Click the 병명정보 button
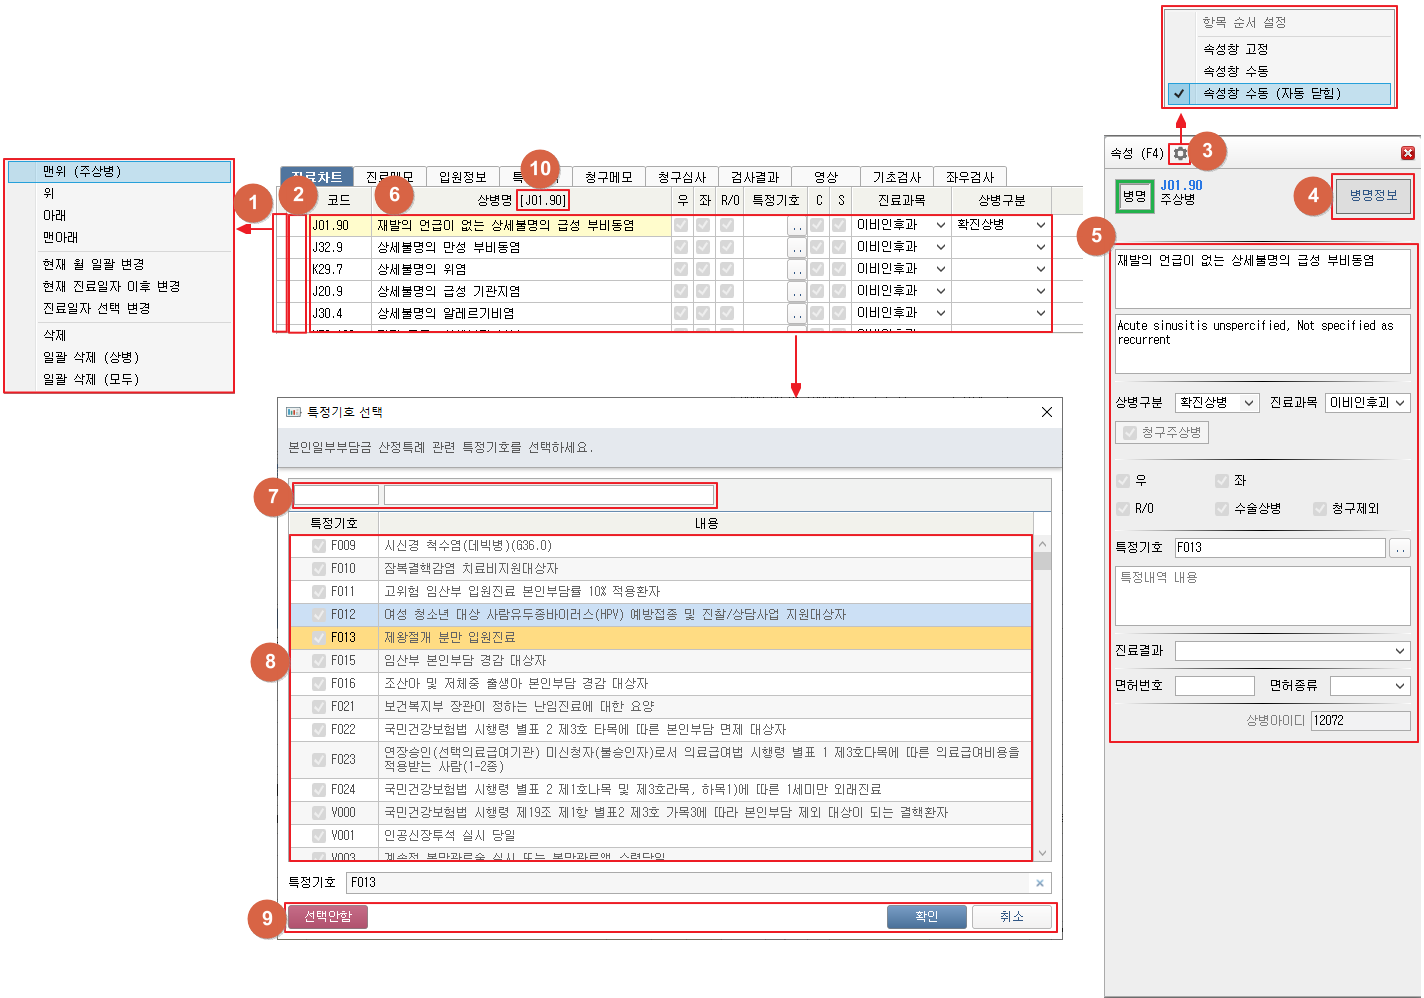The image size is (1424, 998). (1373, 196)
